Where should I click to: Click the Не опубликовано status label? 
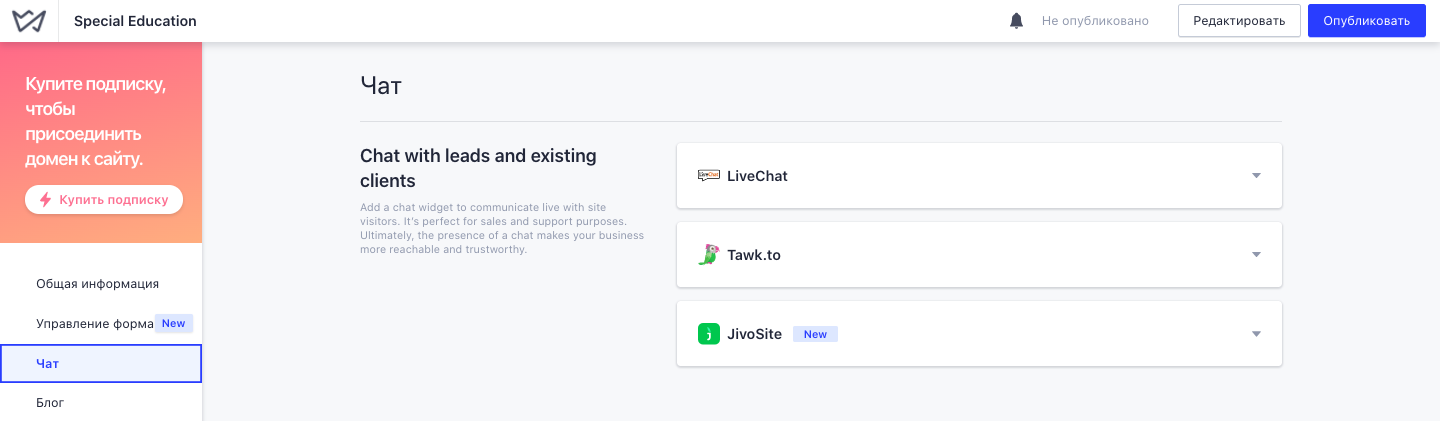(x=1095, y=21)
